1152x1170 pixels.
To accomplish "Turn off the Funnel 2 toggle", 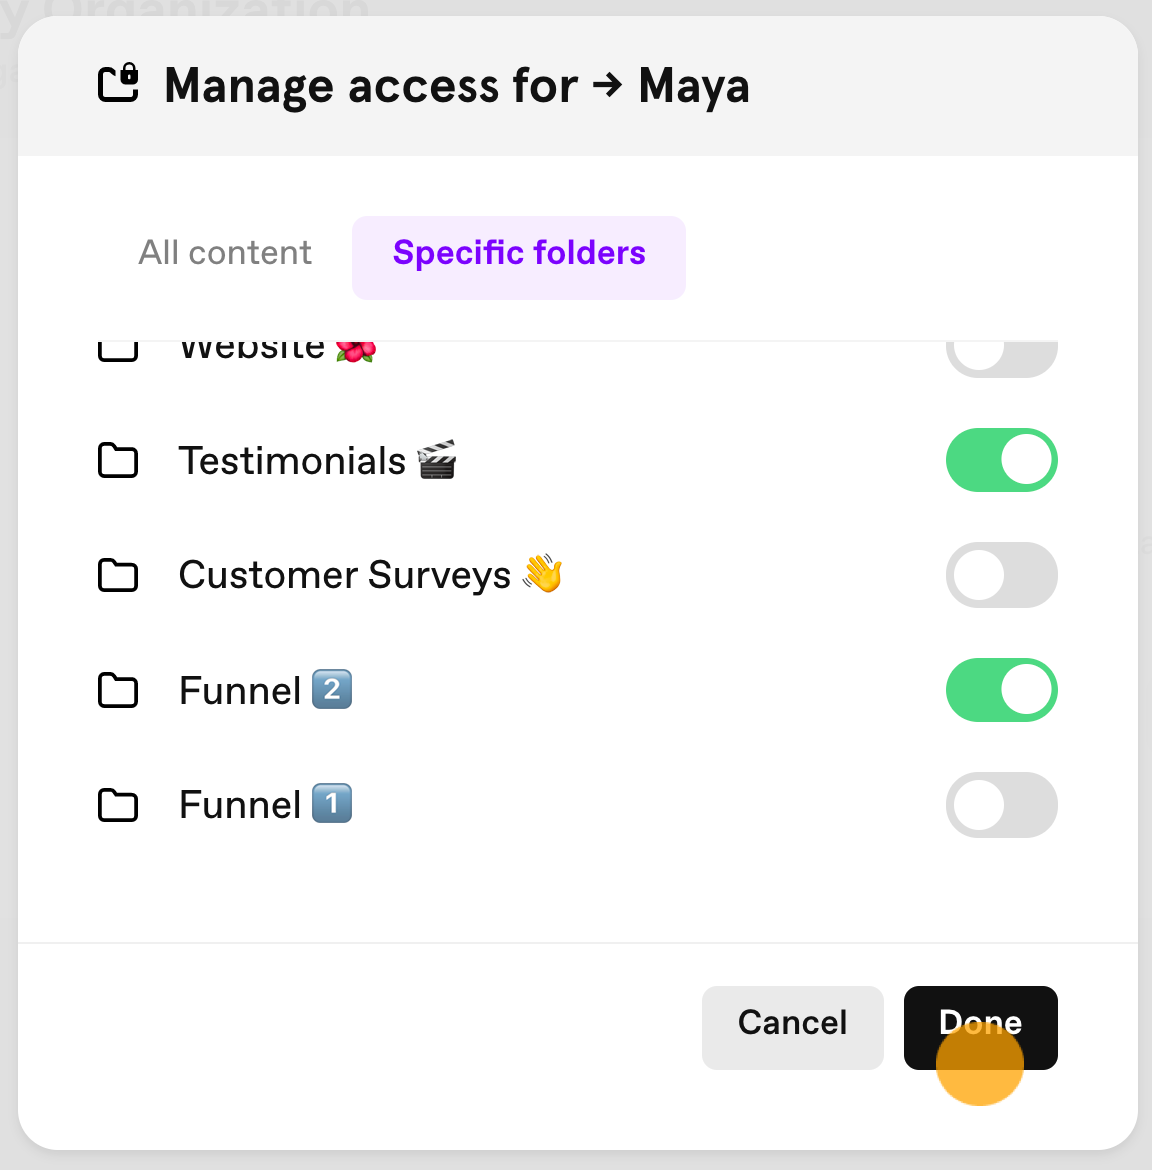I will 1001,690.
